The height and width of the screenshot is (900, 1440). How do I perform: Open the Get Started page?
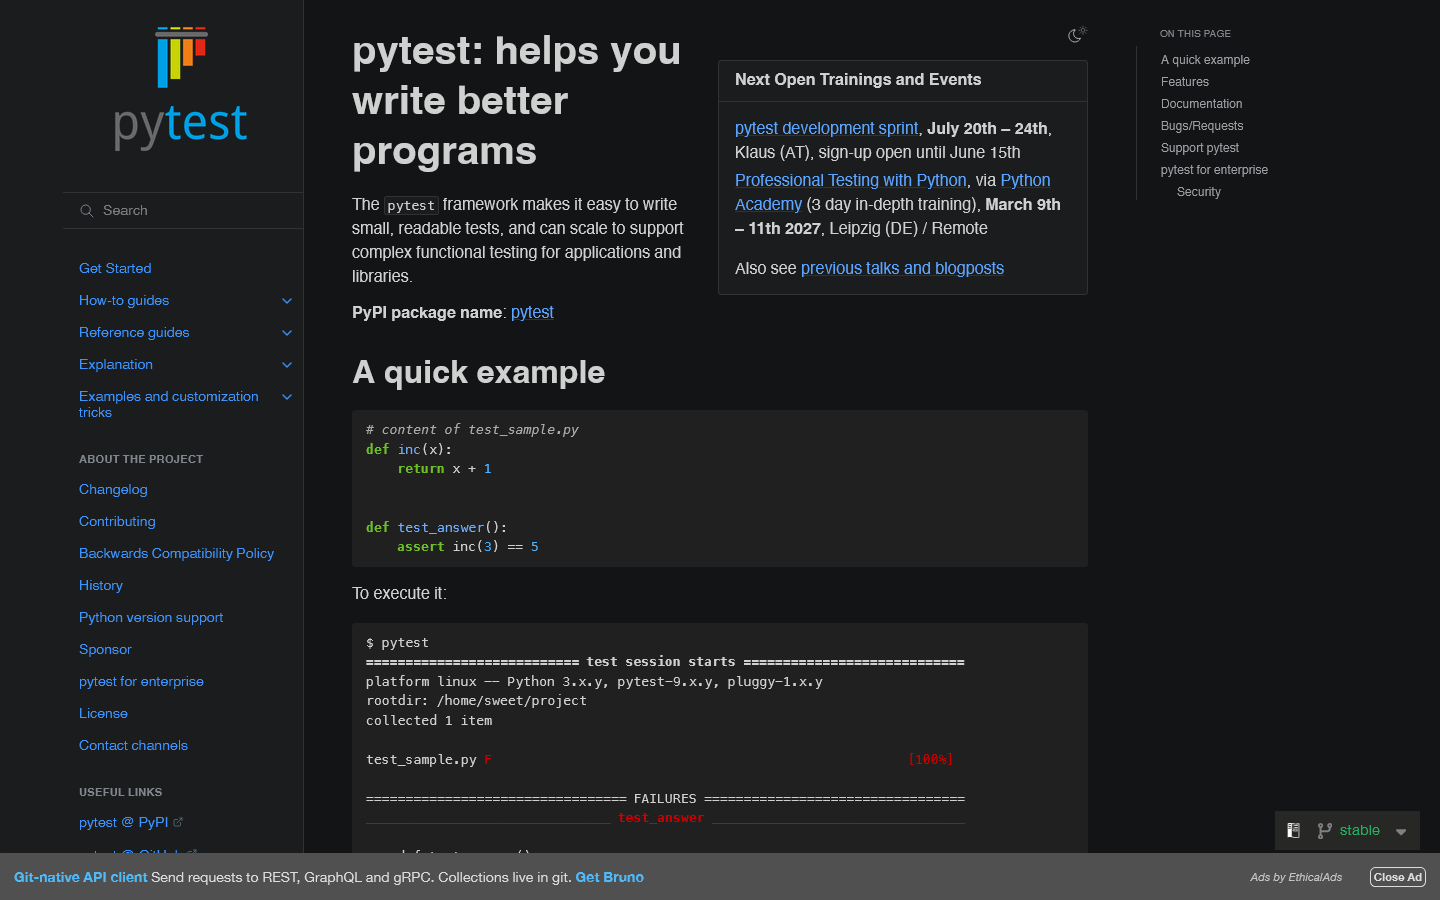pos(115,268)
